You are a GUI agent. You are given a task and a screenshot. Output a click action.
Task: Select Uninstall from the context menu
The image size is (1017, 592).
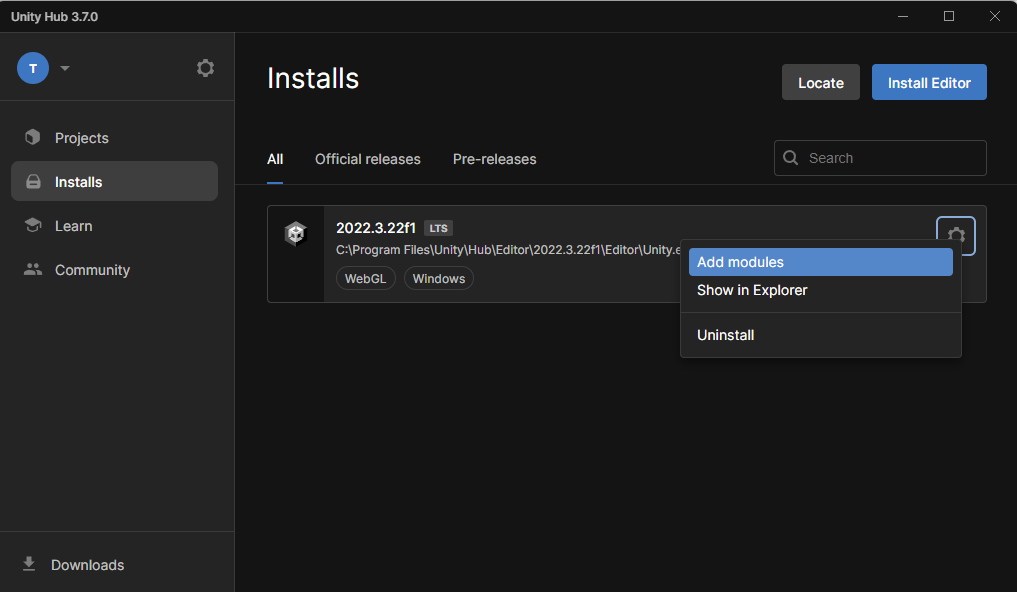(725, 335)
